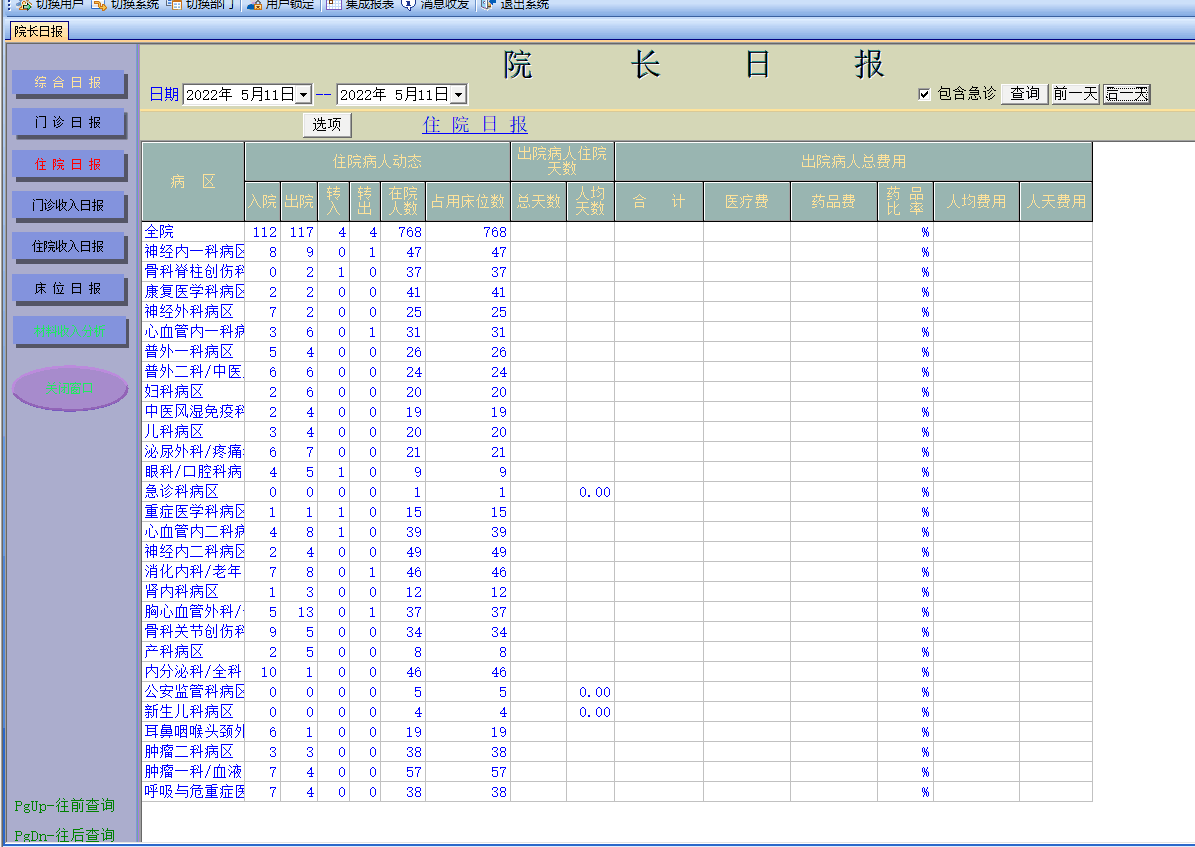This screenshot has height=847, width=1195.
Task: Open 门诊日报 in the sidebar
Action: point(68,122)
